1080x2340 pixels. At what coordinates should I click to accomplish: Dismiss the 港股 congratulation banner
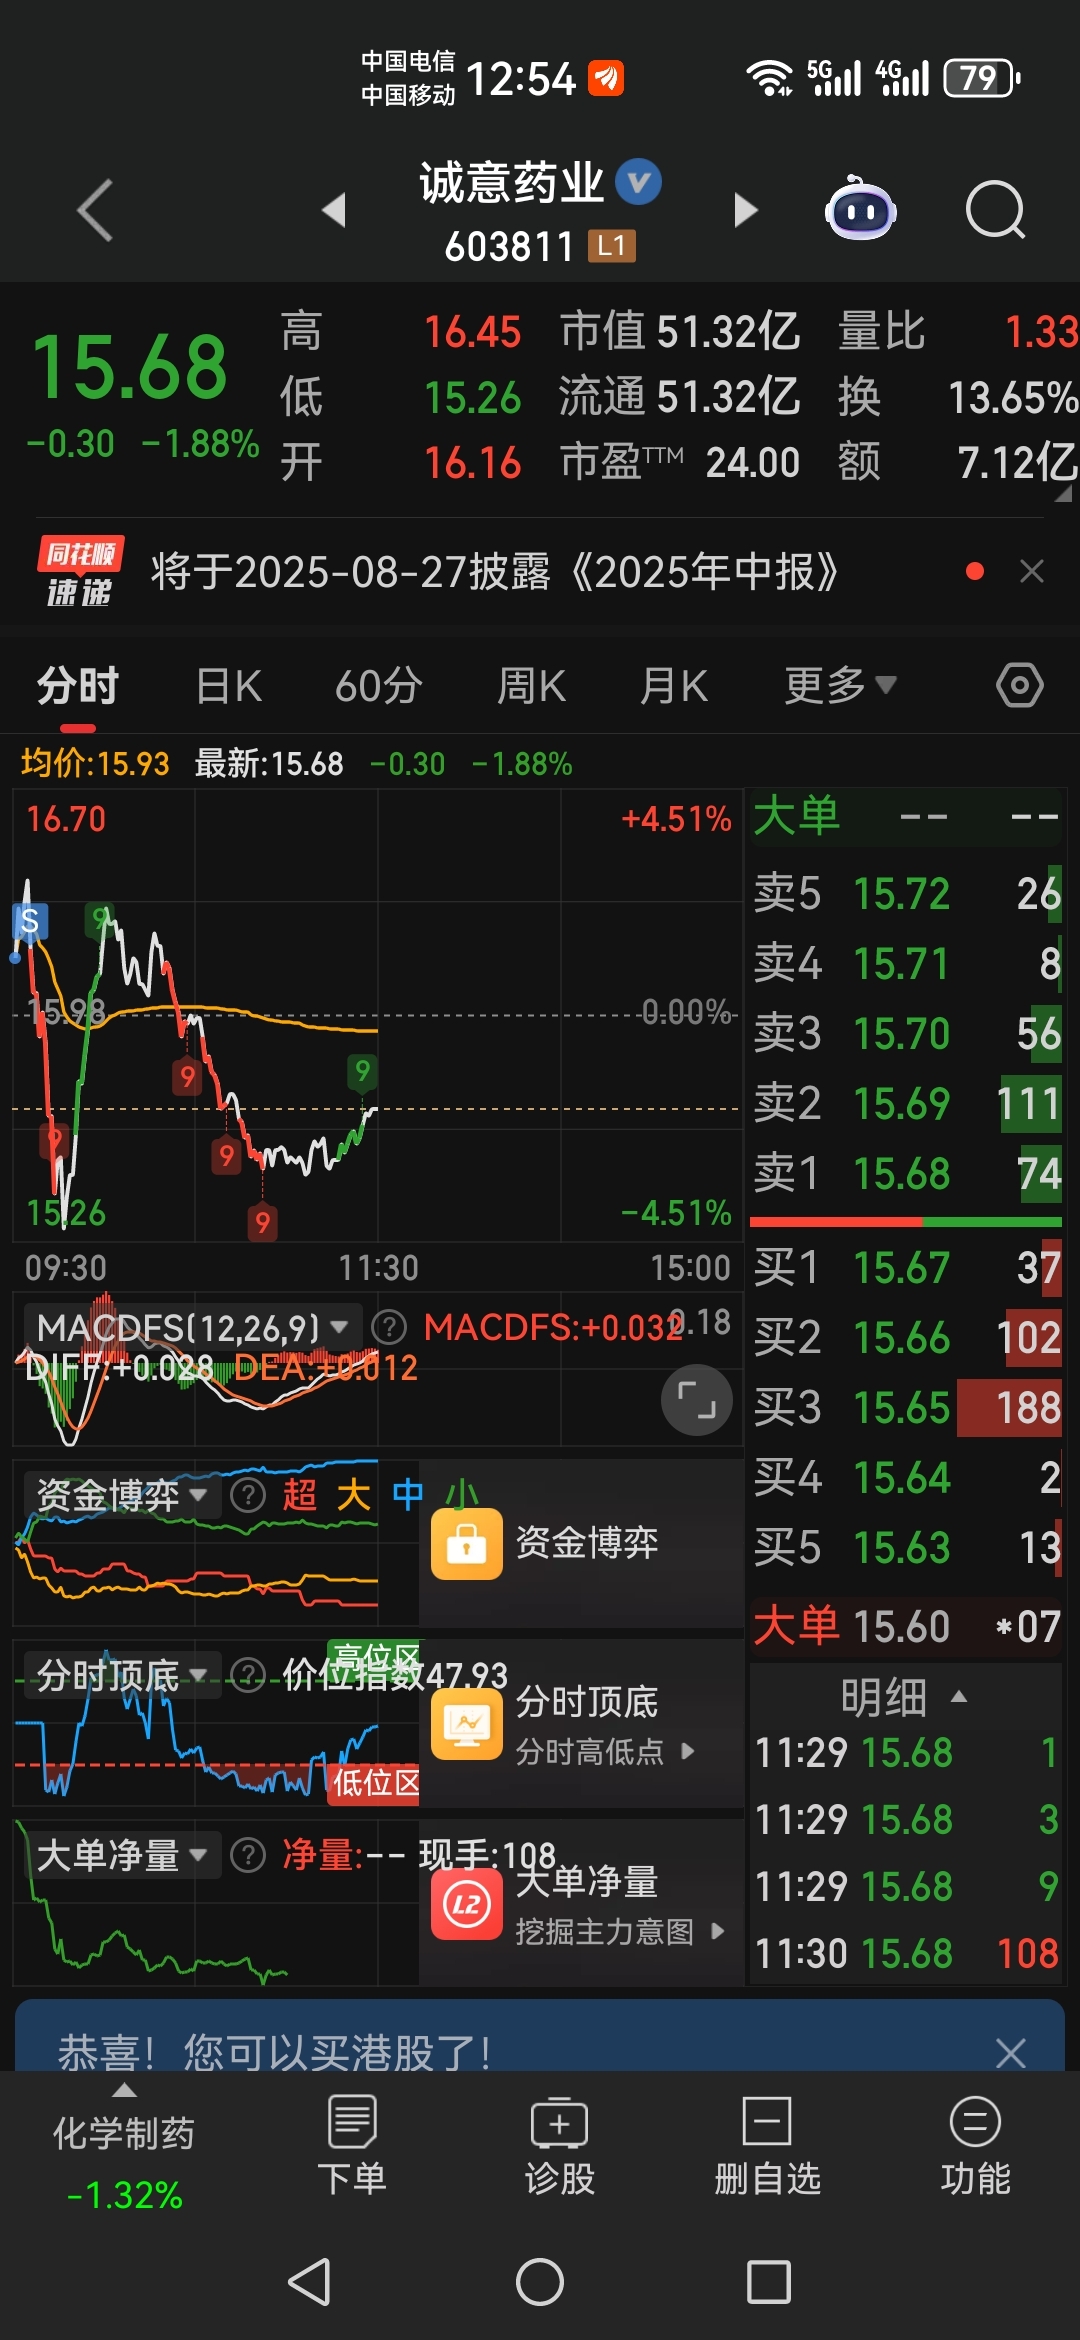(1011, 2053)
